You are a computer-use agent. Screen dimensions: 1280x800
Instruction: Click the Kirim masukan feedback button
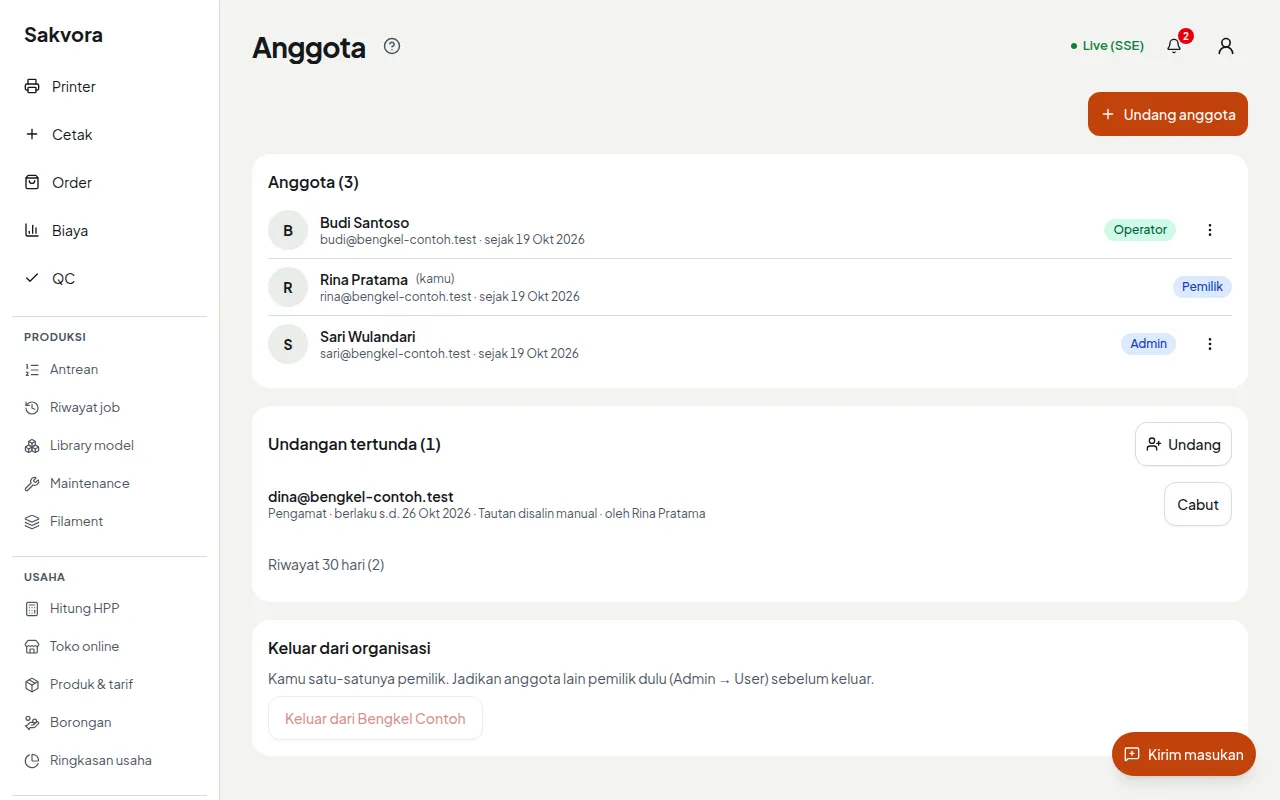point(1184,754)
